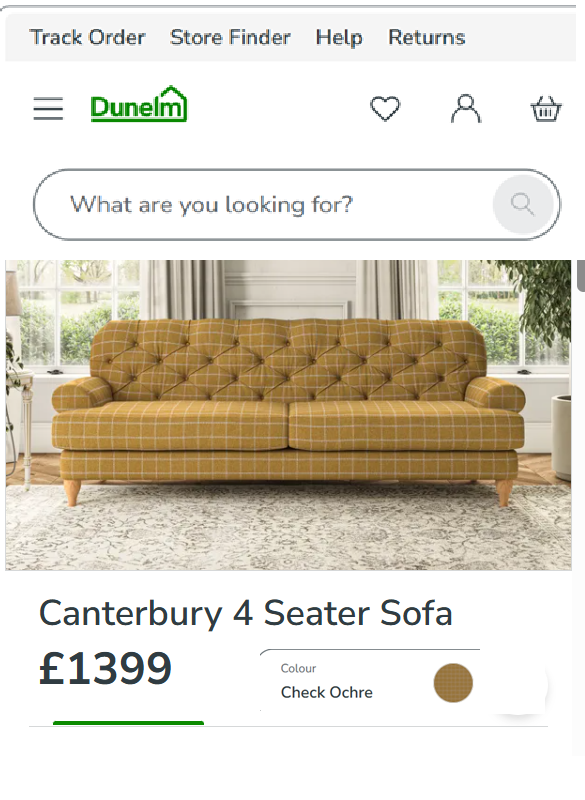
Task: Click the search magnifier icon
Action: 522,204
